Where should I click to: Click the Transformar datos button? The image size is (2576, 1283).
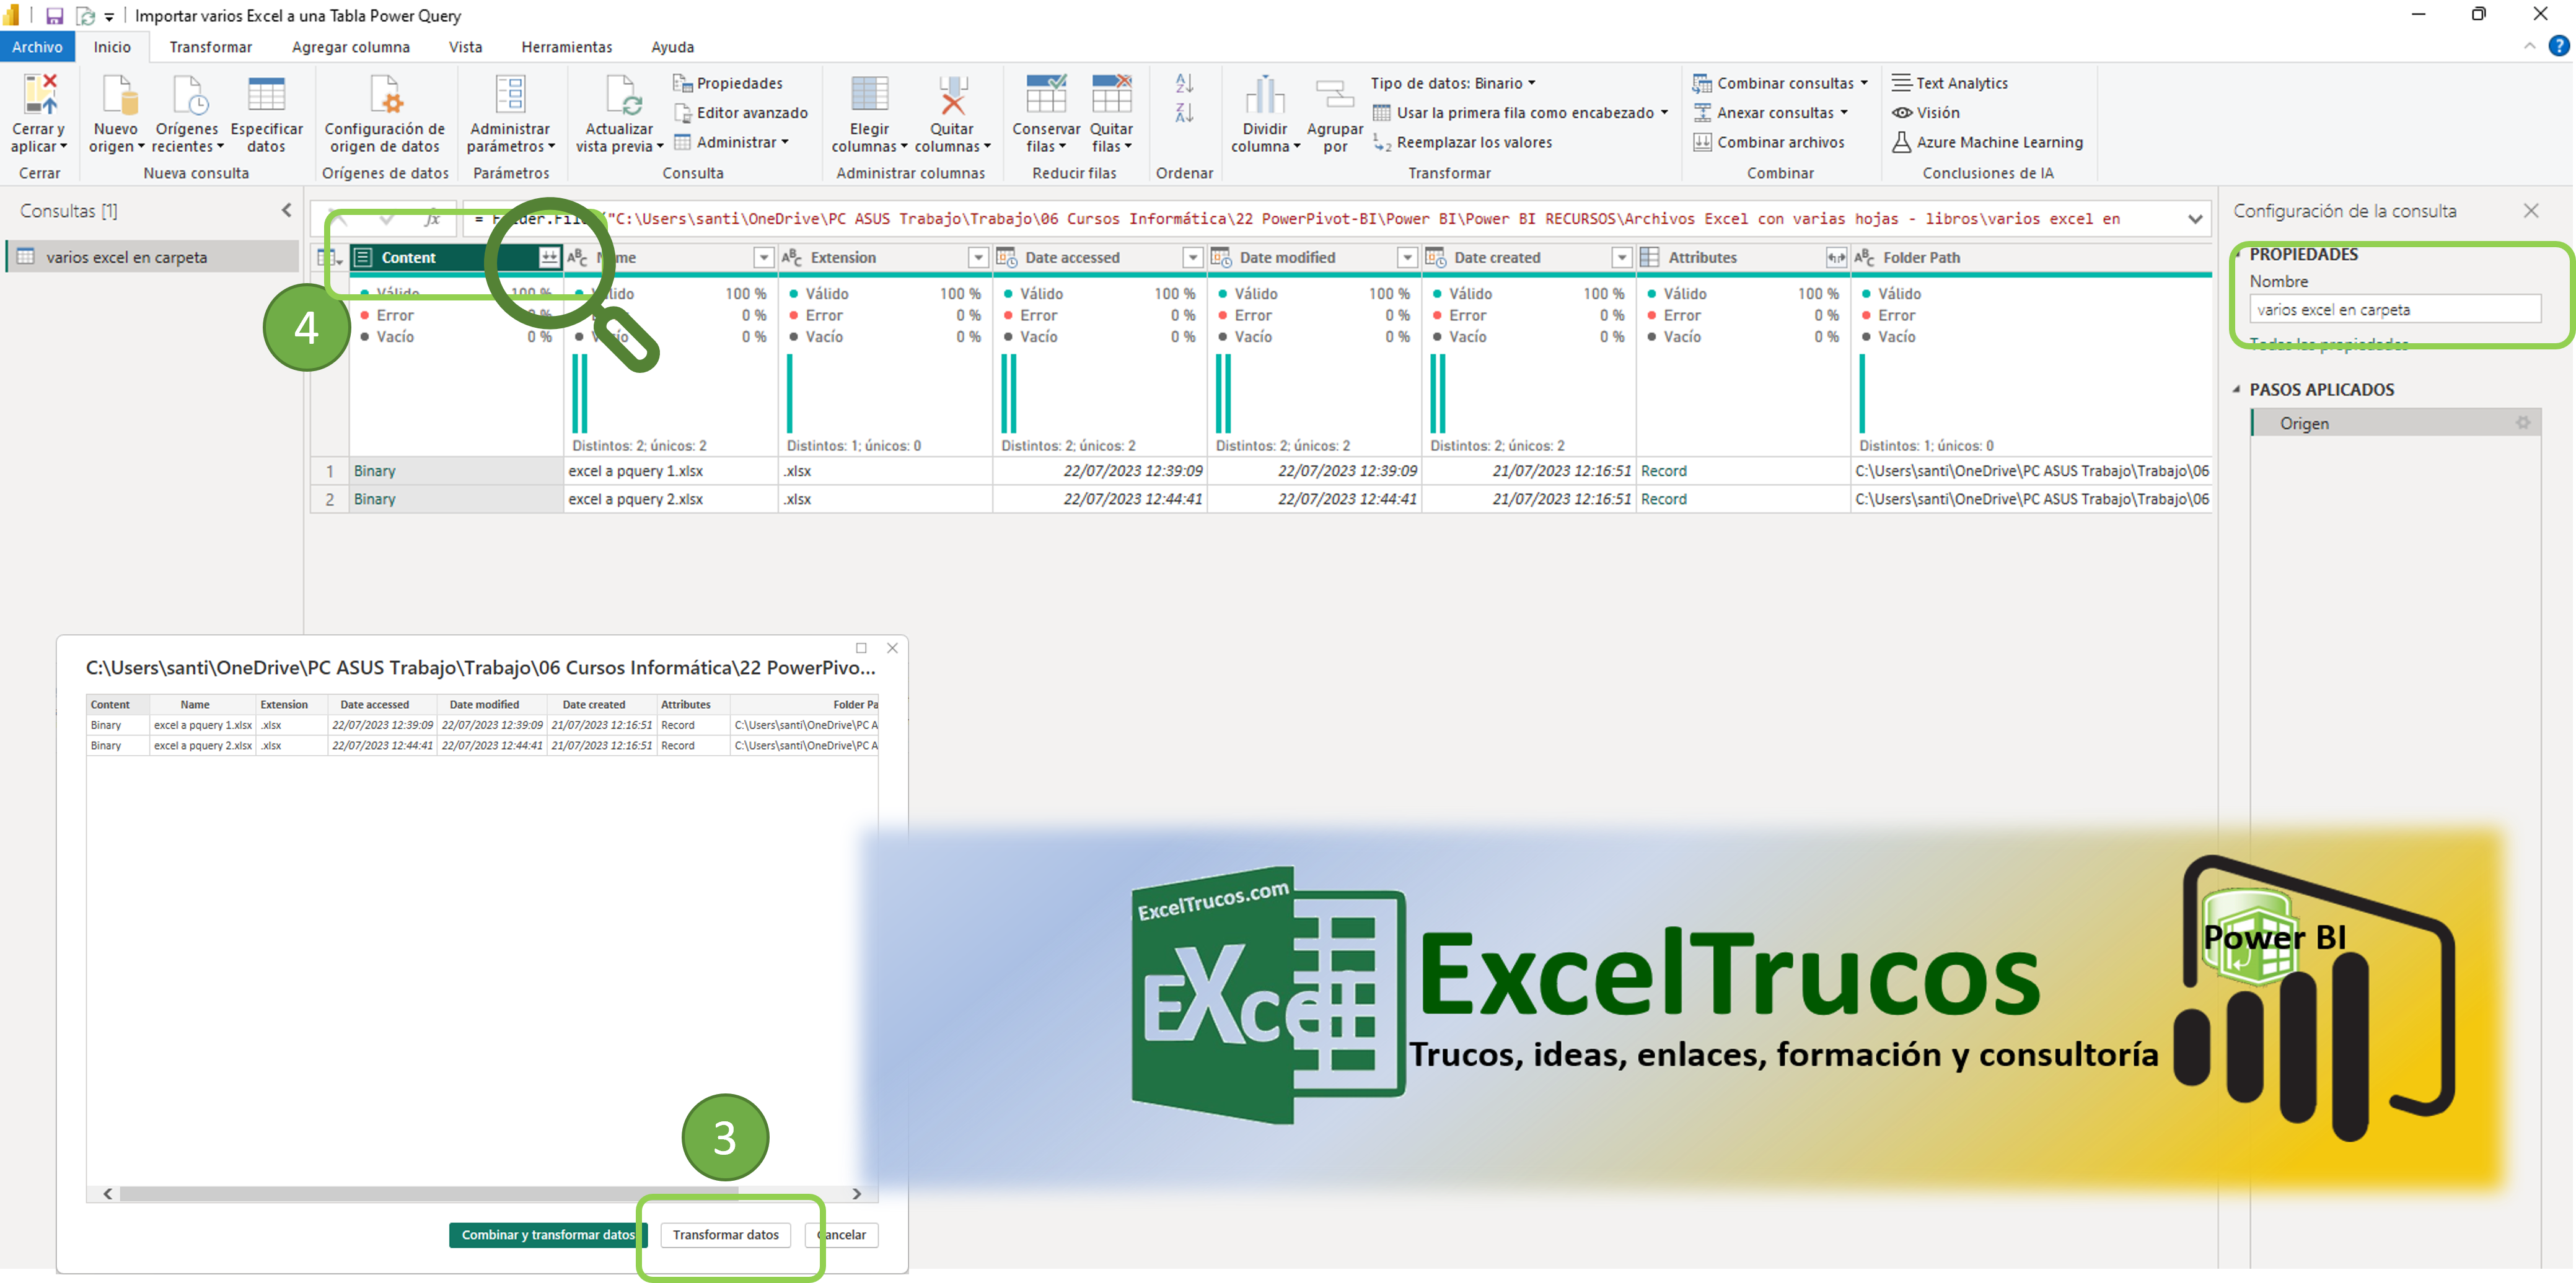point(725,1235)
